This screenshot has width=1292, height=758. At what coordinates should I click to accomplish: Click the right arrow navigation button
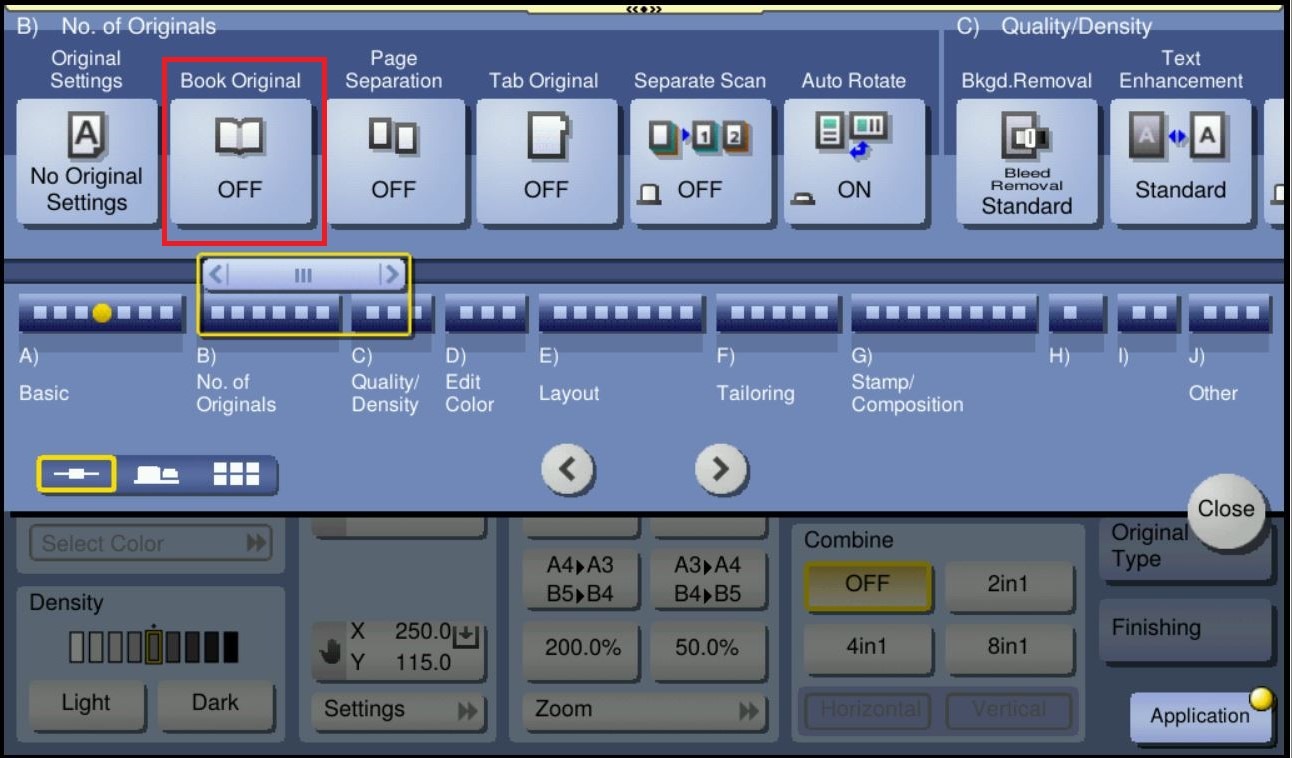721,469
